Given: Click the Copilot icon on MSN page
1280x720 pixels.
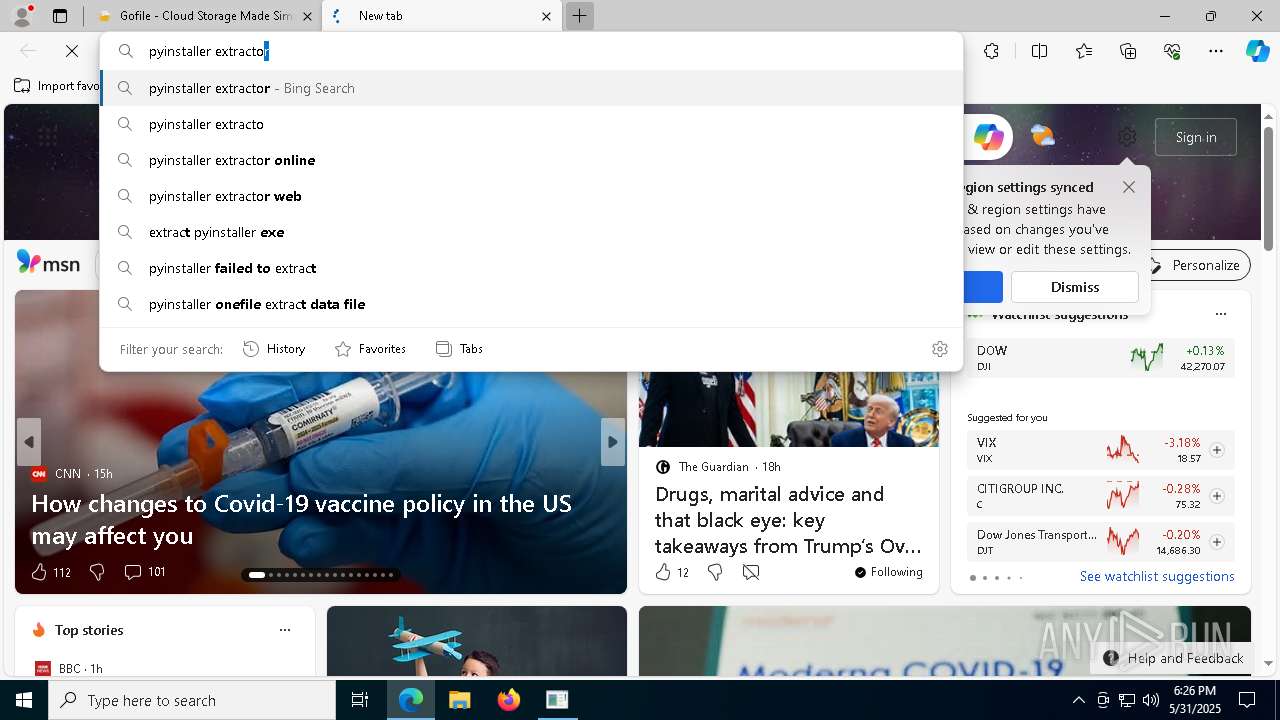Looking at the screenshot, I should pyautogui.click(x=988, y=137).
